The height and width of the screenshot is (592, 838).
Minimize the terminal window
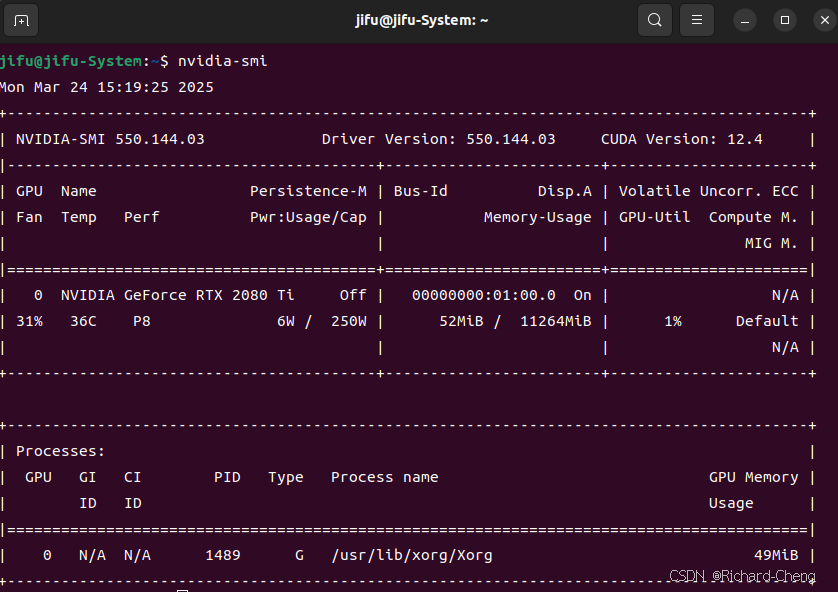745,19
